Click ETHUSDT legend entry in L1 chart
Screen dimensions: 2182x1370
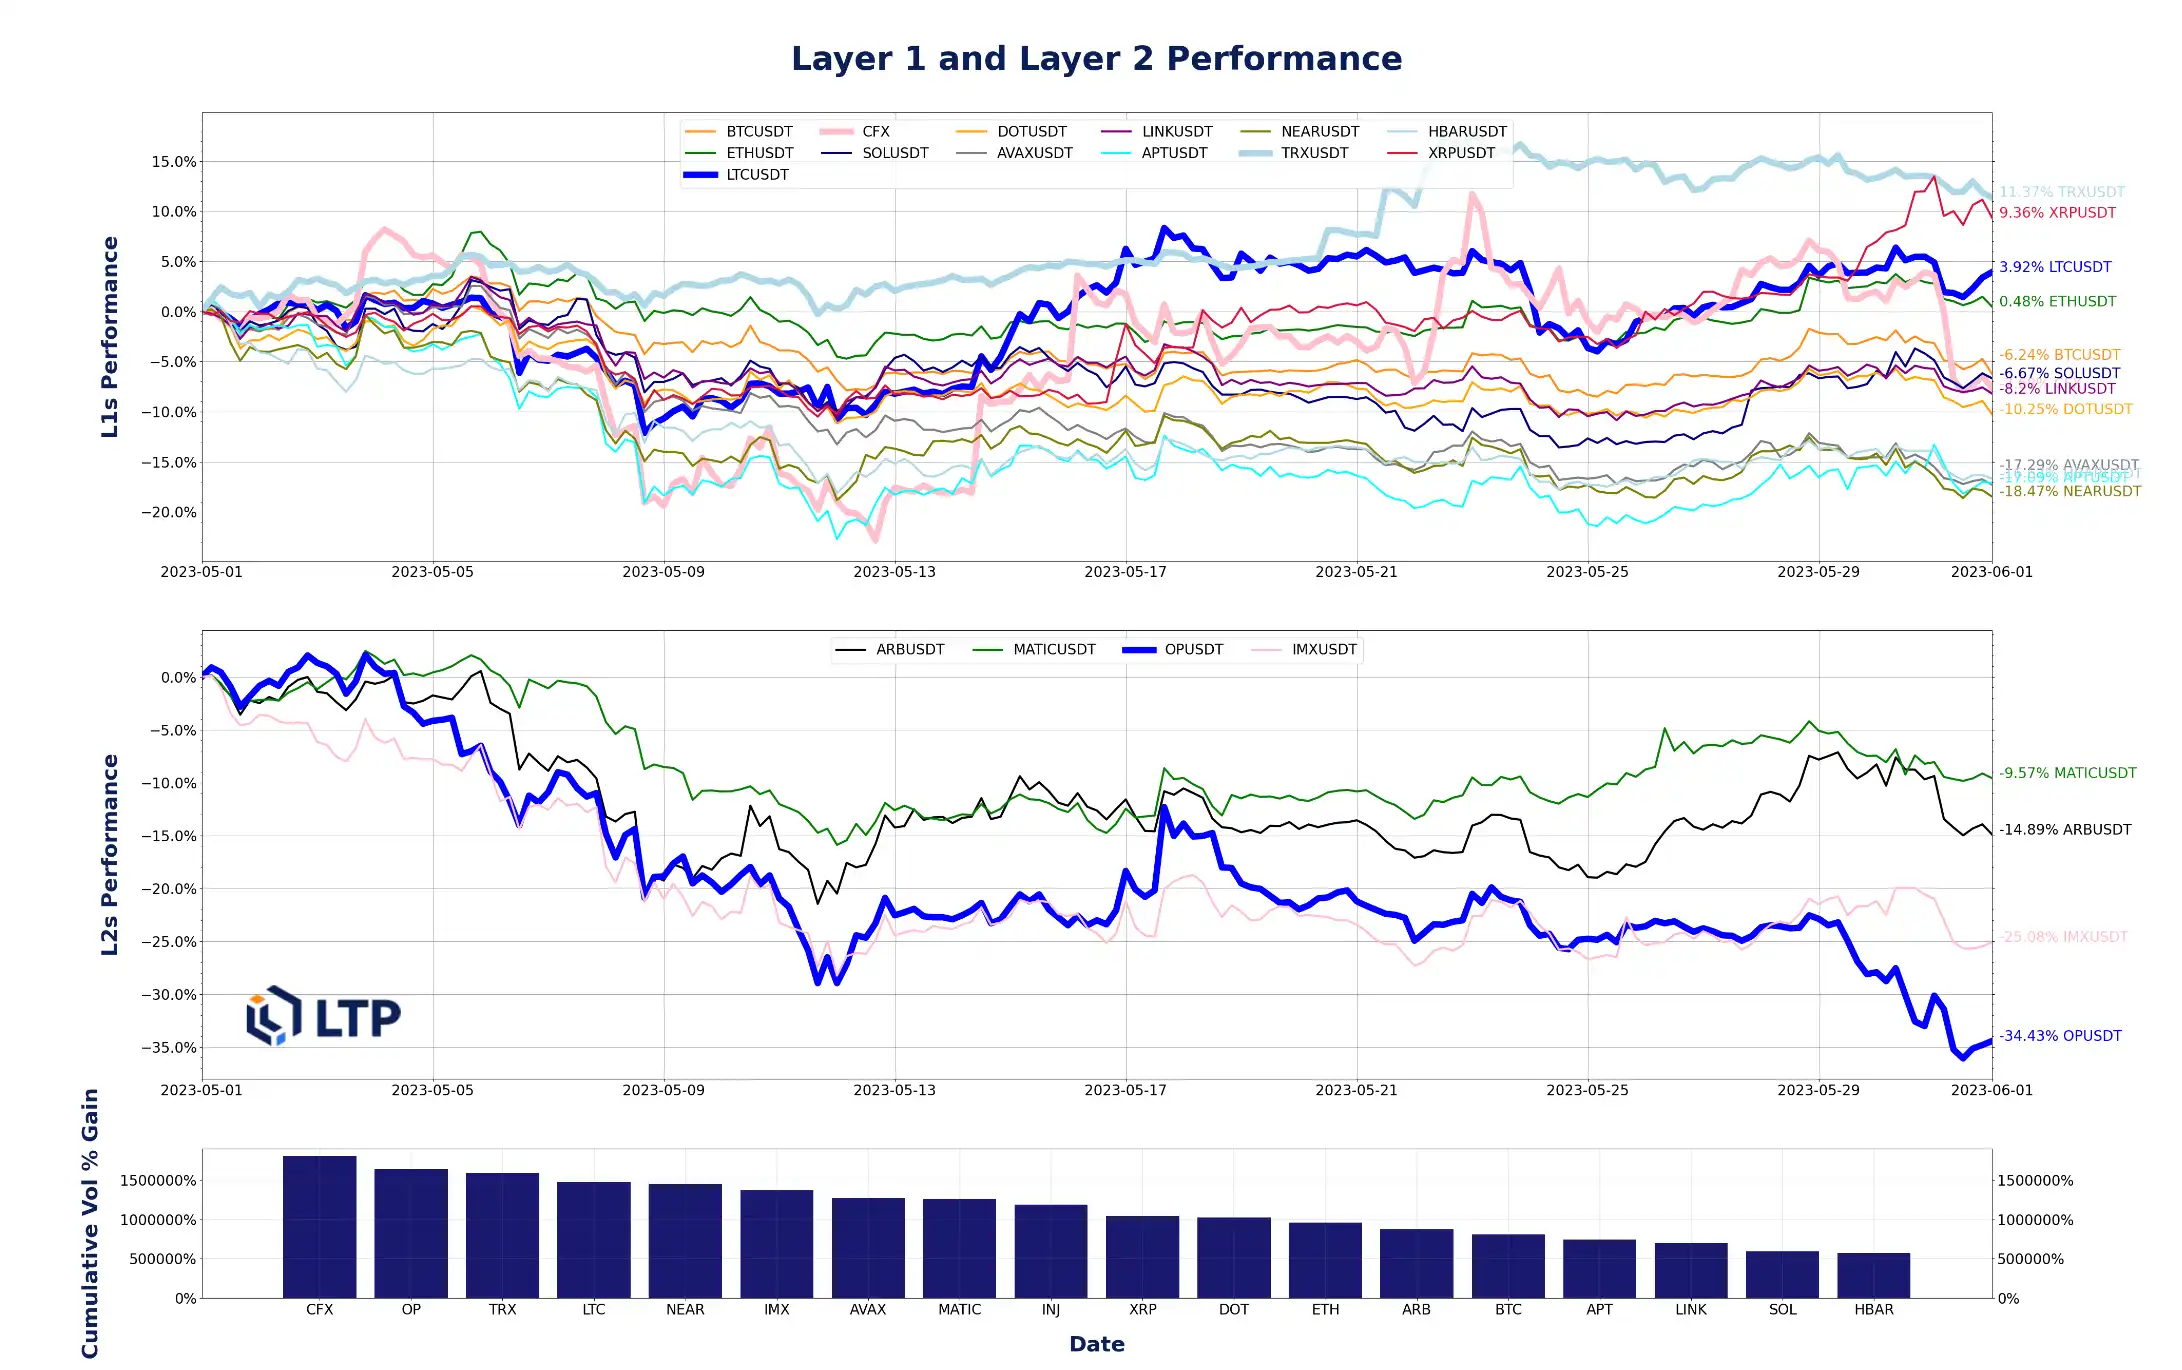[x=739, y=153]
